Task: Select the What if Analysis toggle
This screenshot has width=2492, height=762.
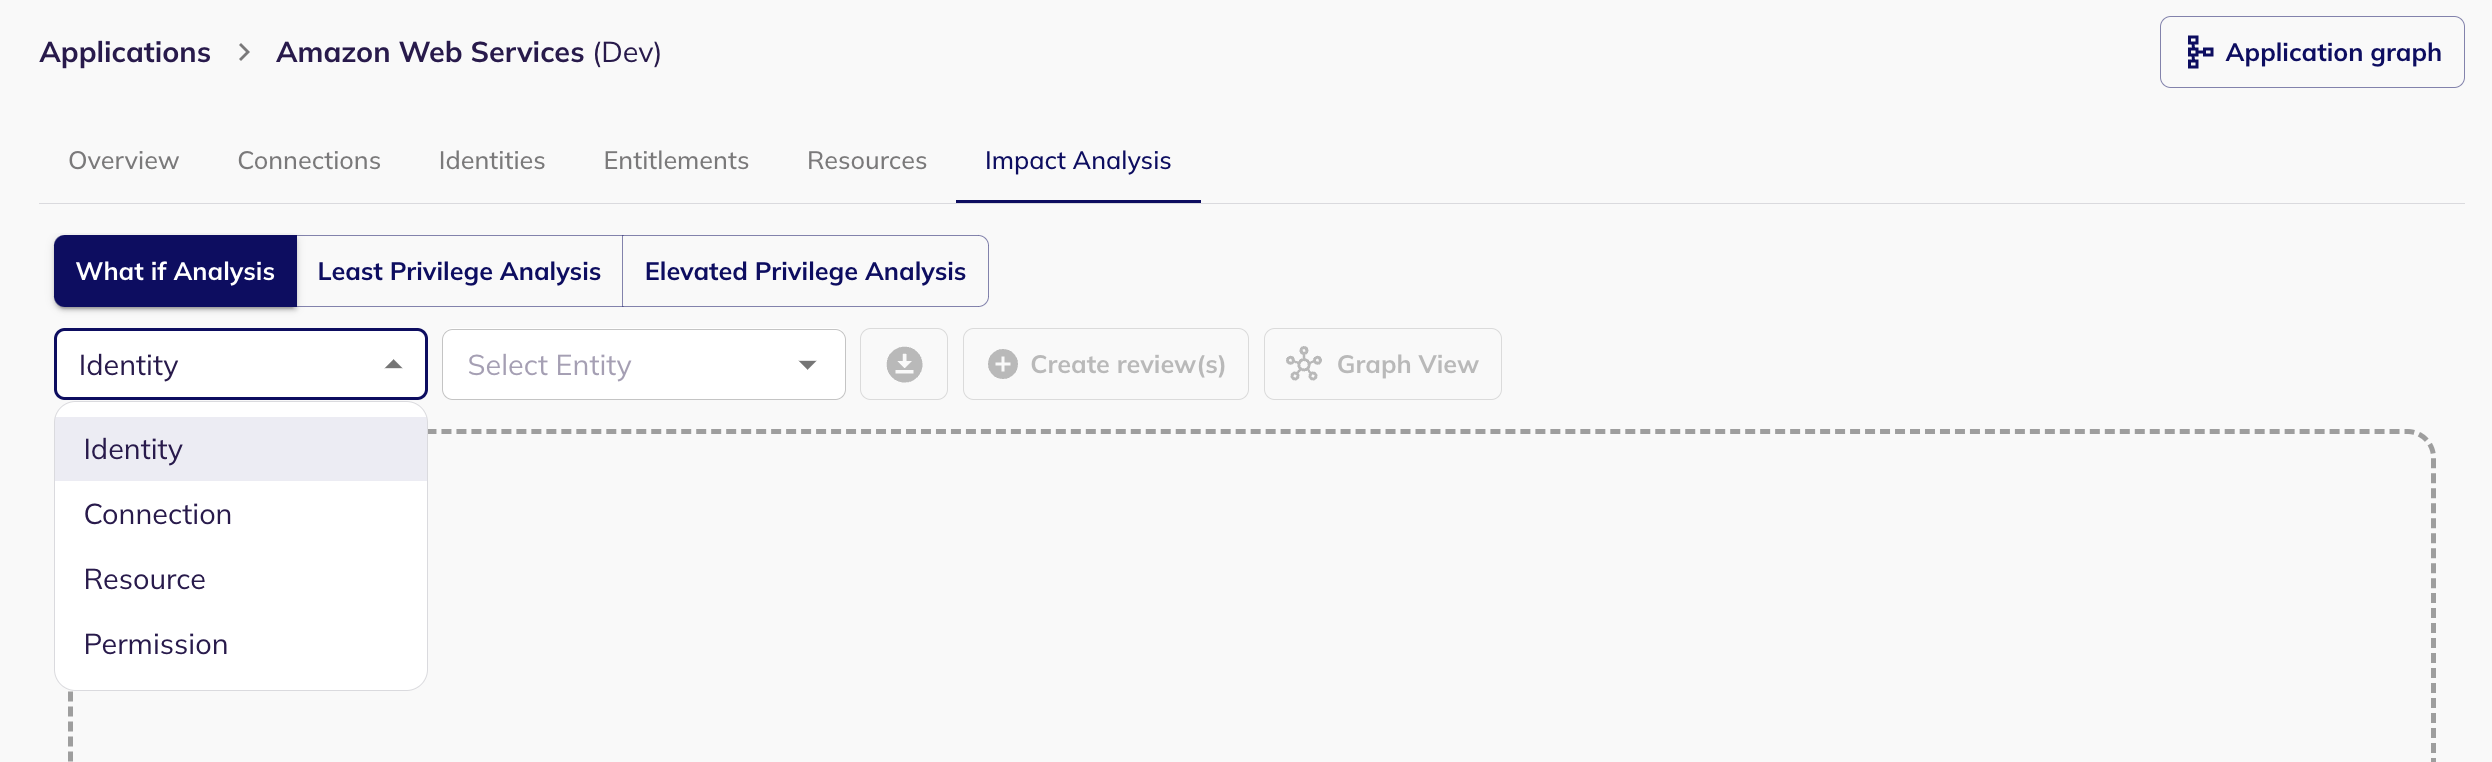Action: 175,271
